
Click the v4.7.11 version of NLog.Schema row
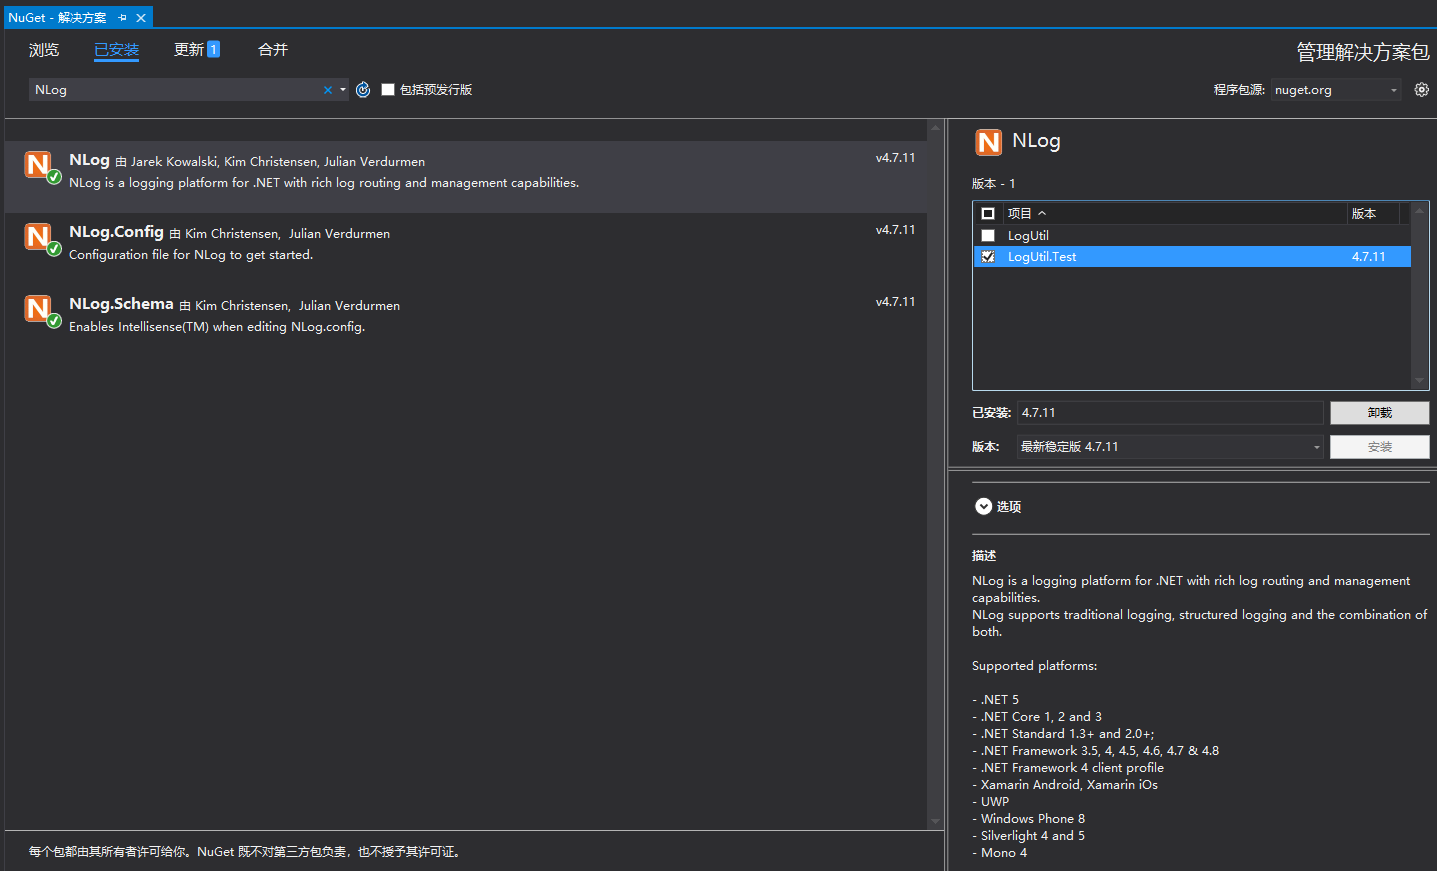(895, 302)
